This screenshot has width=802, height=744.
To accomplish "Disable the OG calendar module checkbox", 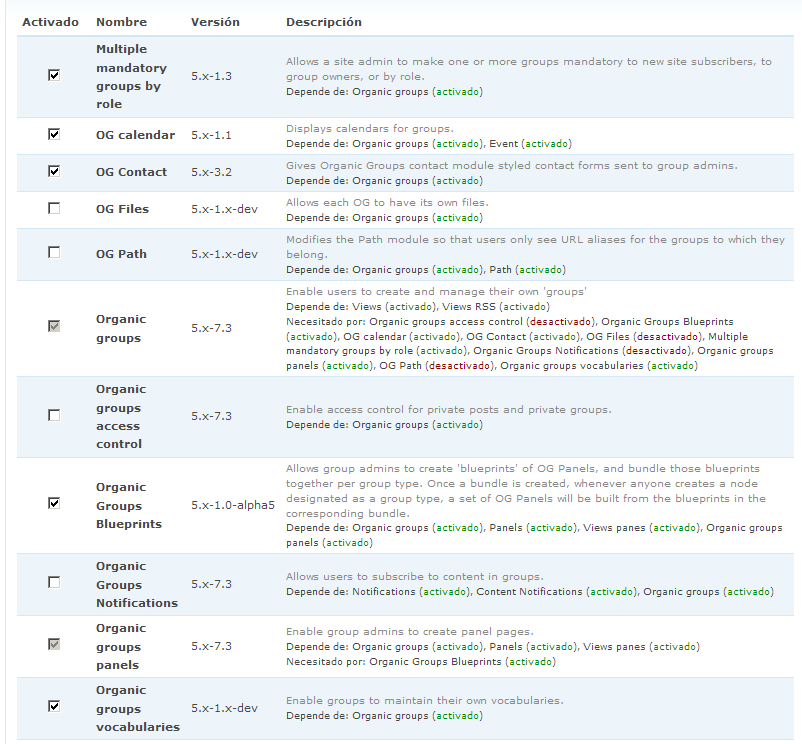I will 54,134.
